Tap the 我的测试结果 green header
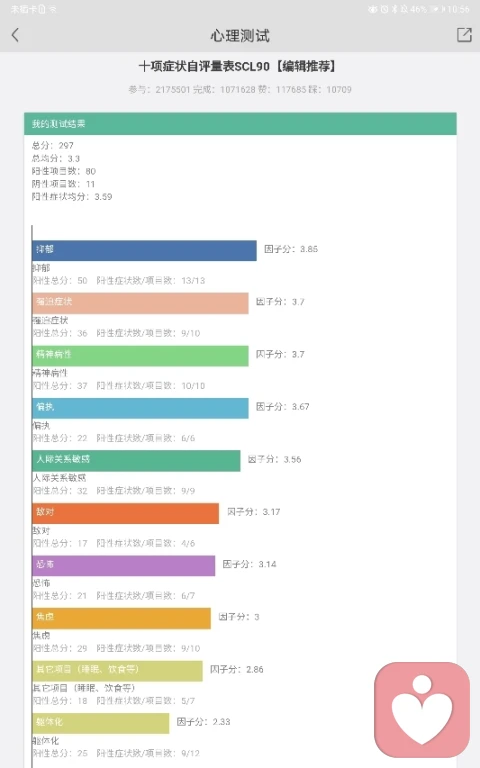This screenshot has height=768, width=480. 240,124
